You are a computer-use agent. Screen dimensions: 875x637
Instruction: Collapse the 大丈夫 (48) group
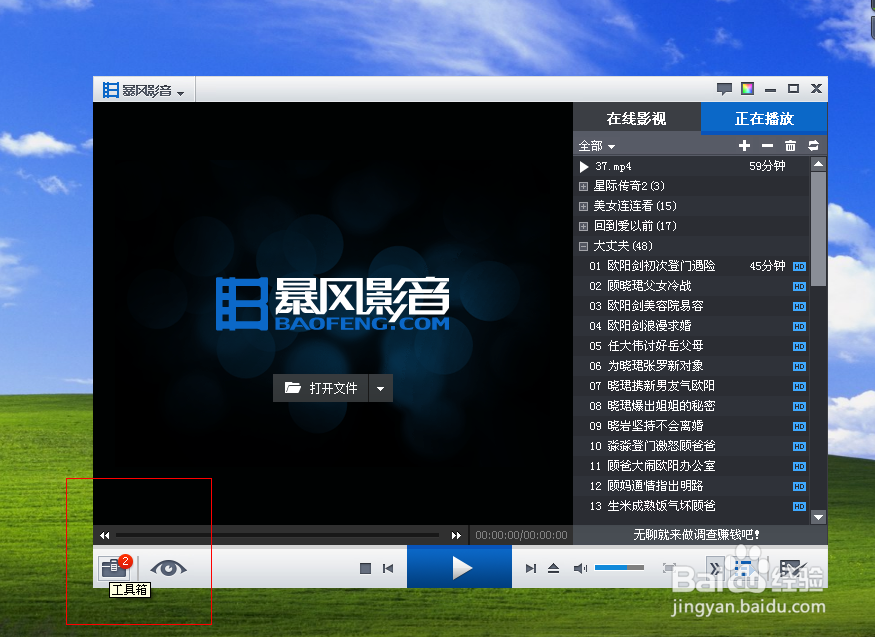pyautogui.click(x=583, y=246)
